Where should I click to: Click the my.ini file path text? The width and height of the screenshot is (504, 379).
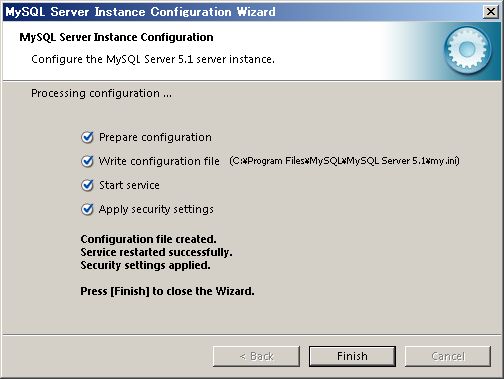(x=344, y=161)
